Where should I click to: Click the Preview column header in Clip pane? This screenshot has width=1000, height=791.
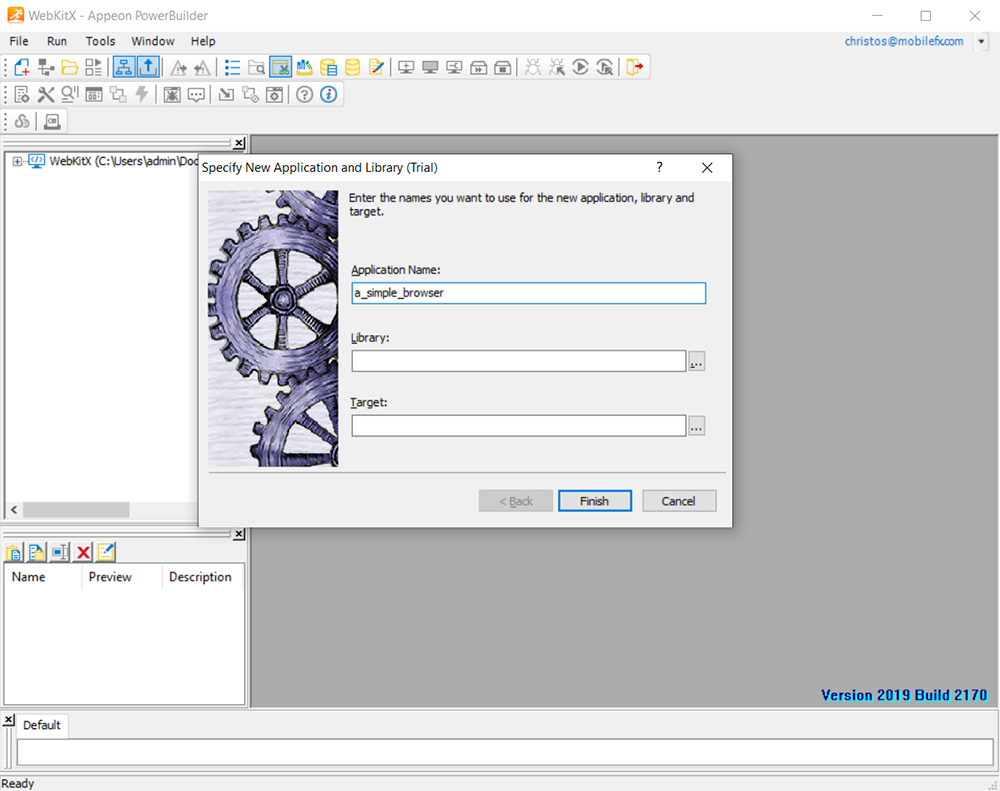[122, 577]
